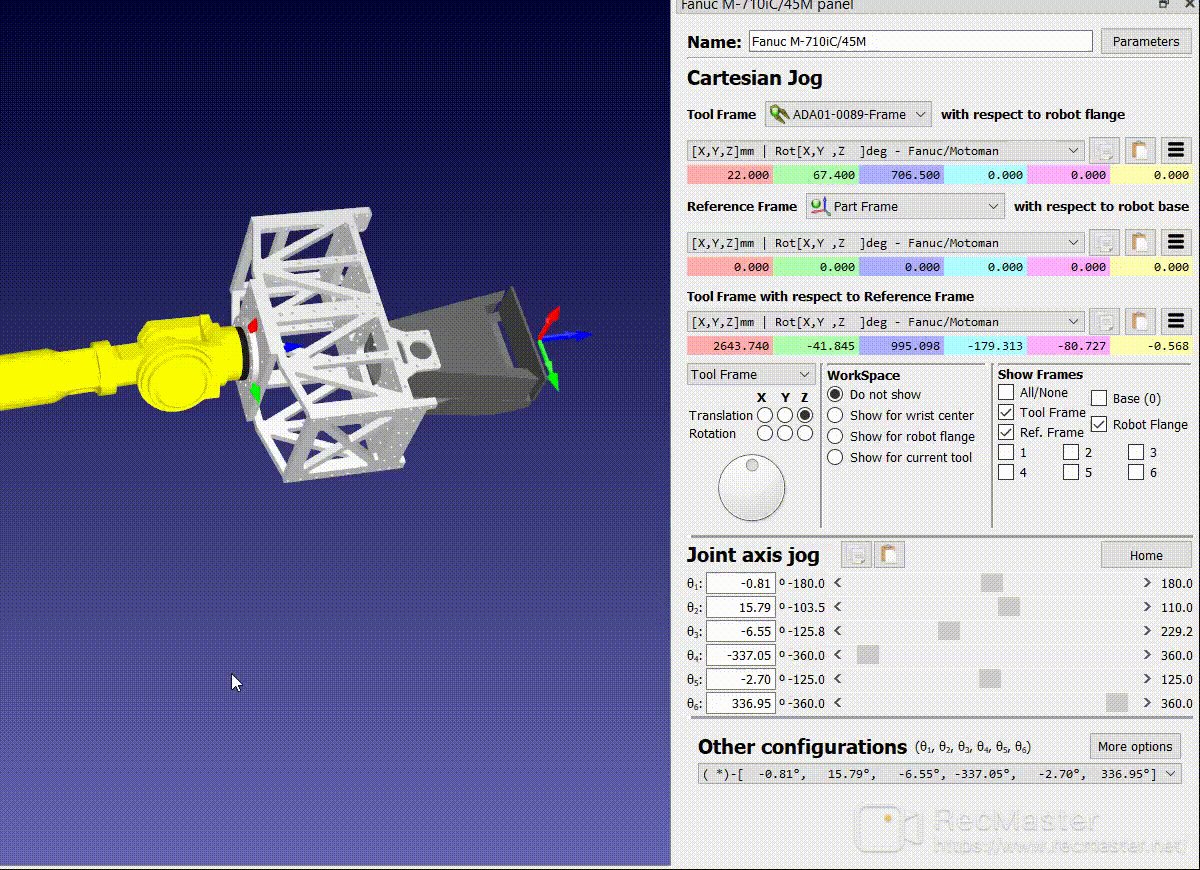Screen dimensions: 1200x870
Task: Click paste icon in Reference Frame pose row
Action: point(1139,243)
